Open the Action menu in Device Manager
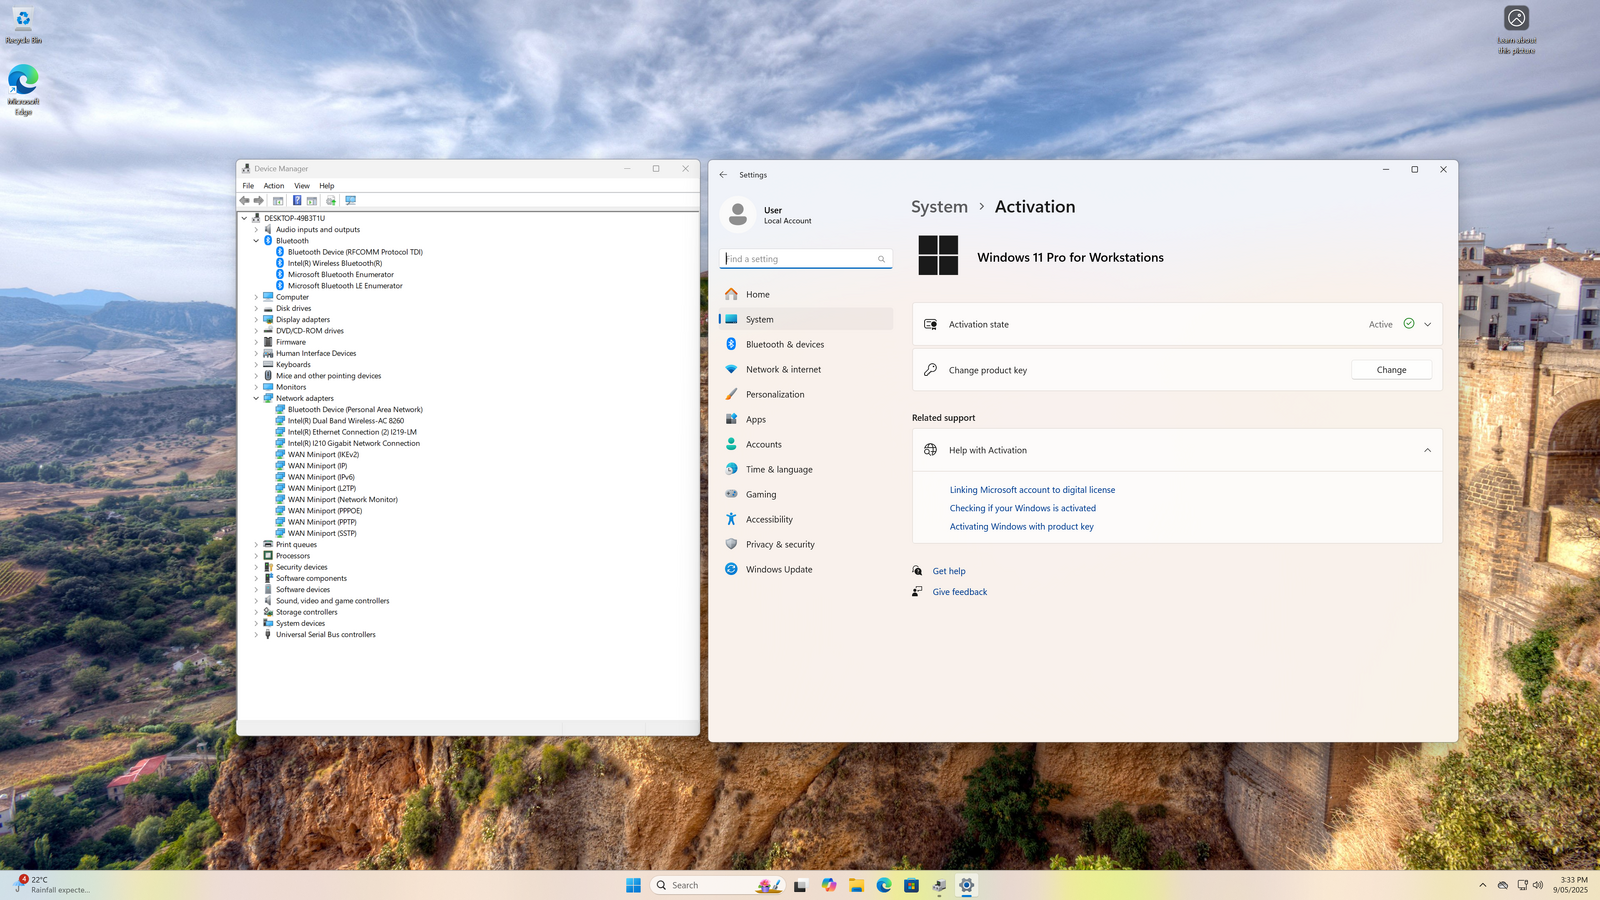 [274, 186]
